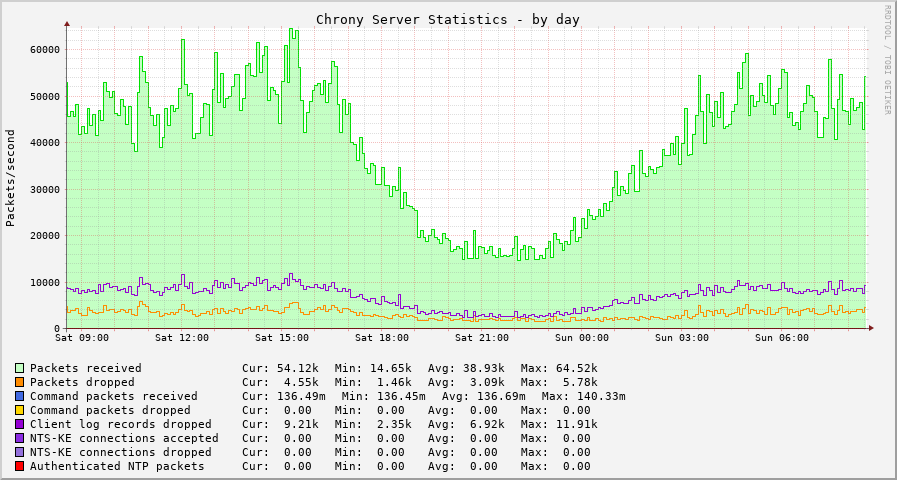This screenshot has height=480, width=897.
Task: Click the 50000 y-axis value
Action: pyautogui.click(x=44, y=96)
